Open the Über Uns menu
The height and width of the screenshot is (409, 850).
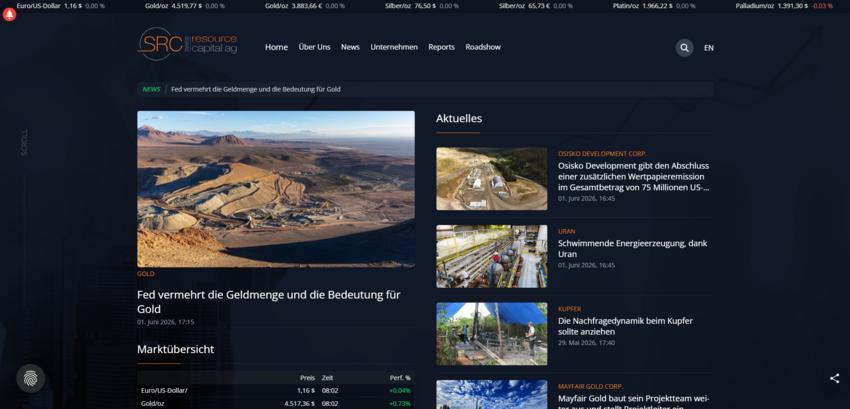[x=314, y=47]
